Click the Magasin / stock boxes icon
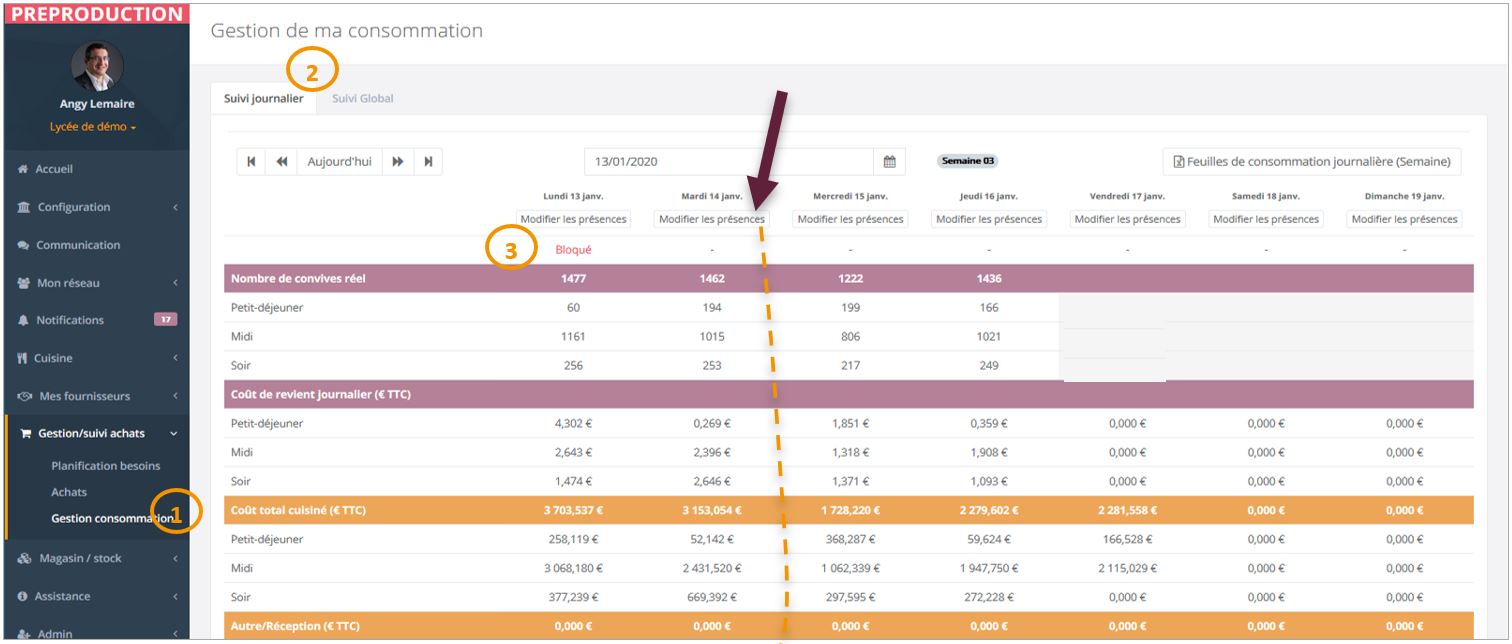 point(25,558)
